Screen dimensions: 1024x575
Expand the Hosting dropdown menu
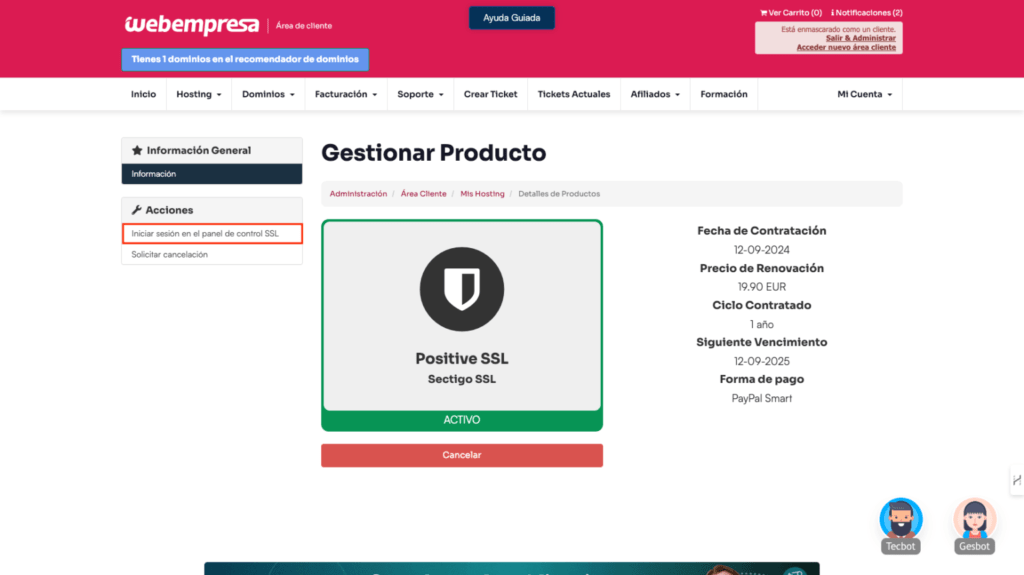[x=199, y=94]
